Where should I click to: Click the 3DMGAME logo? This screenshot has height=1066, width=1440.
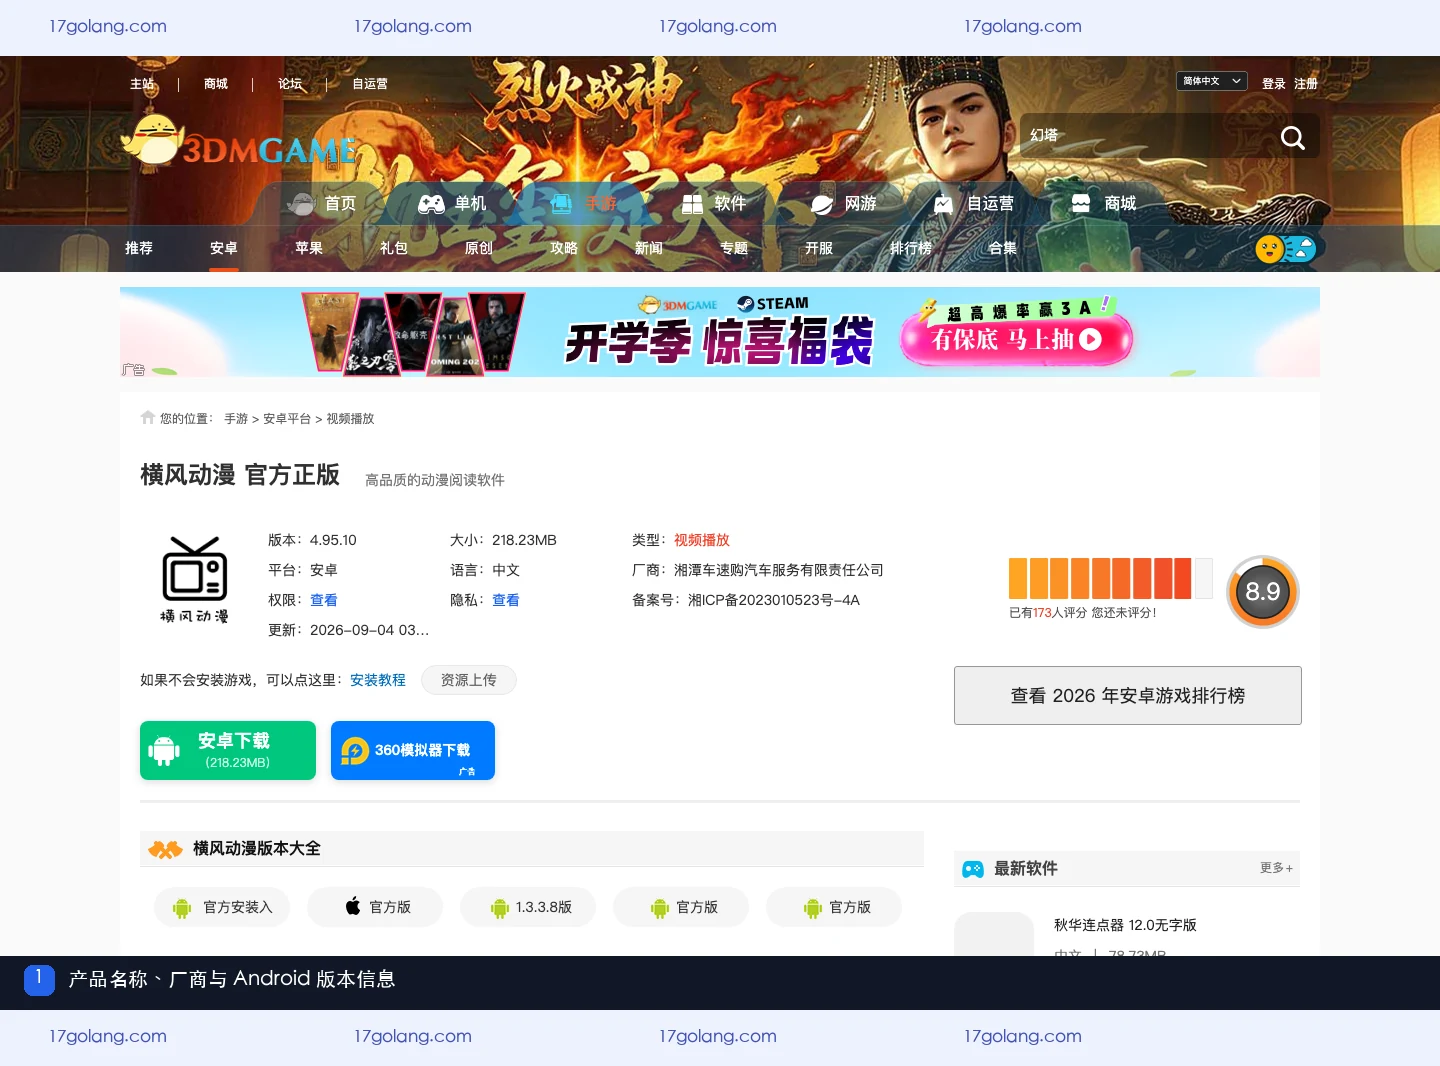tap(238, 140)
